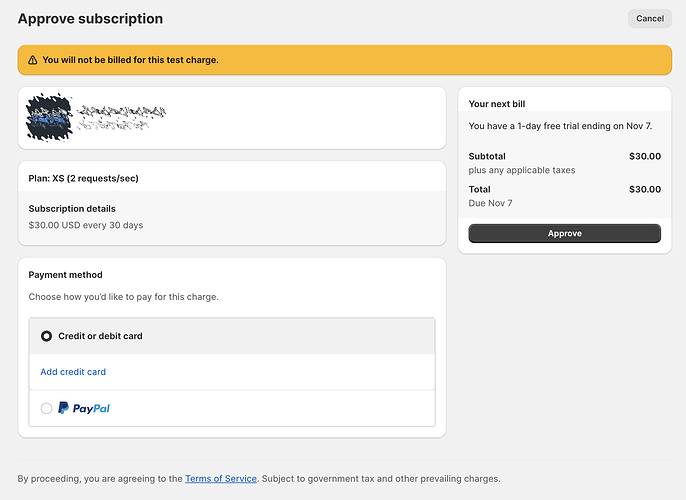Viewport: 686px width, 500px height.
Task: Click the "Approve subscription" page title
Action: click(x=90, y=19)
